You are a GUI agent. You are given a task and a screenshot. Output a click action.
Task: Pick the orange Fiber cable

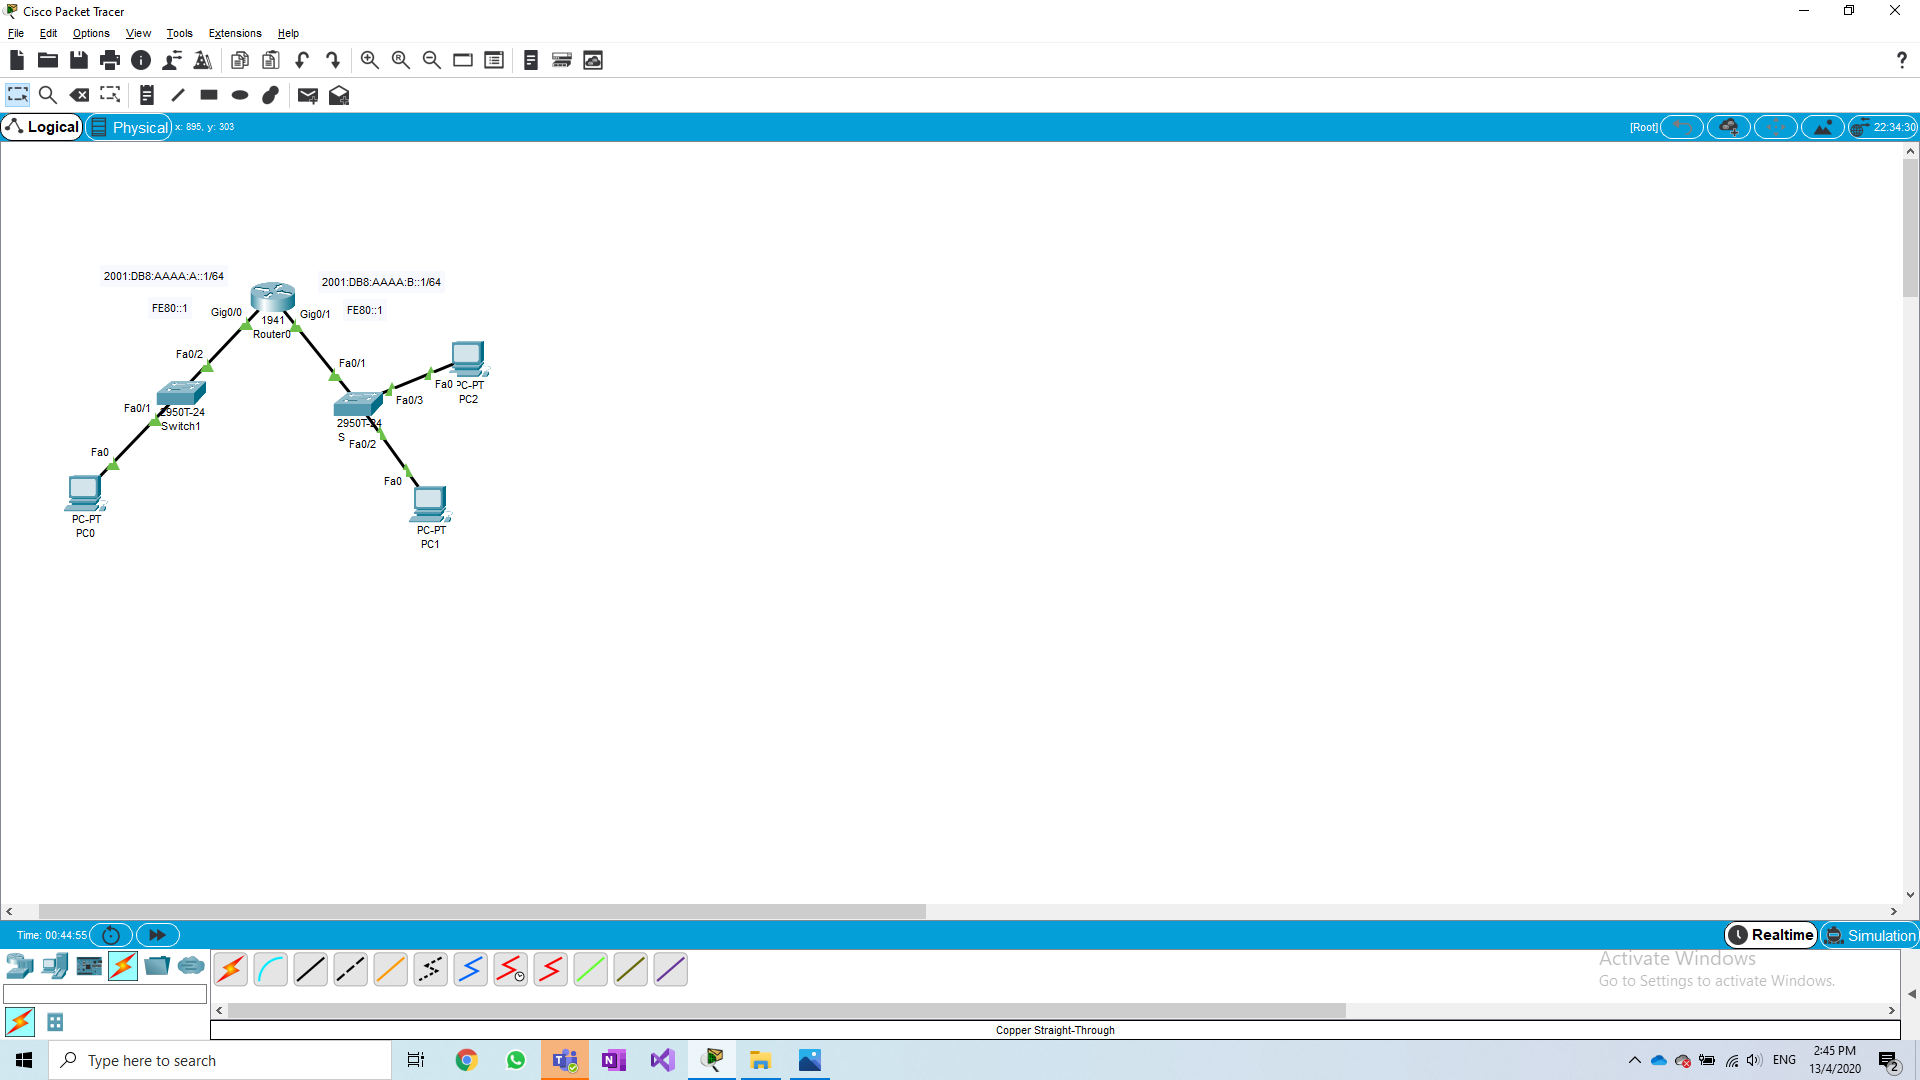(x=391, y=970)
